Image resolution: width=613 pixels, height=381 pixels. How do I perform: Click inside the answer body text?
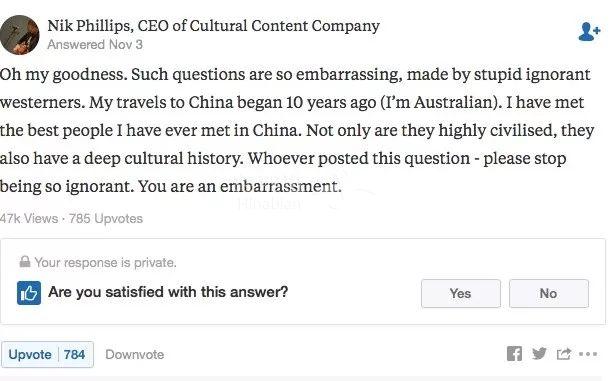[297, 130]
